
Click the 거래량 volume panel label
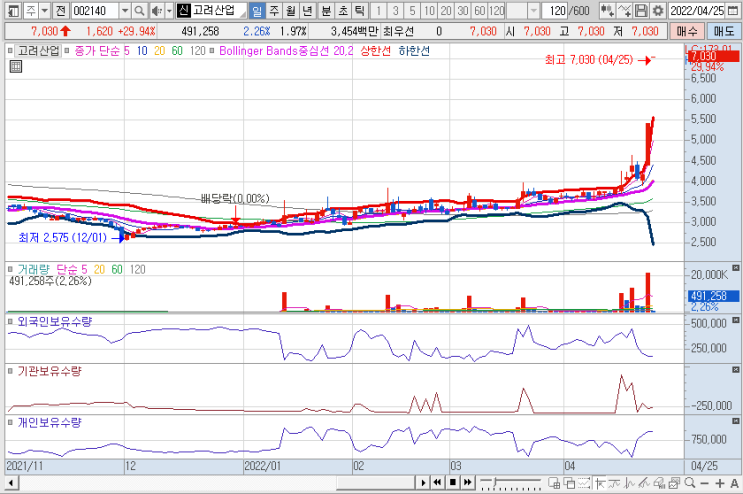[33, 269]
